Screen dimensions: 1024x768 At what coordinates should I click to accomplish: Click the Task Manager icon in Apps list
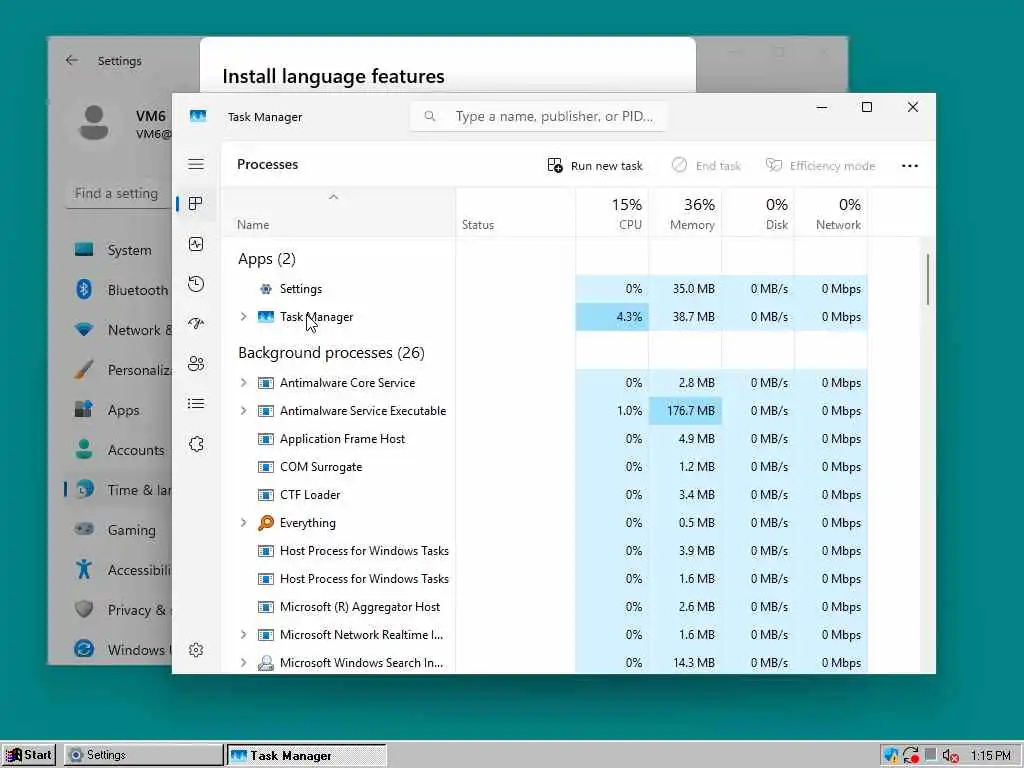(x=266, y=317)
